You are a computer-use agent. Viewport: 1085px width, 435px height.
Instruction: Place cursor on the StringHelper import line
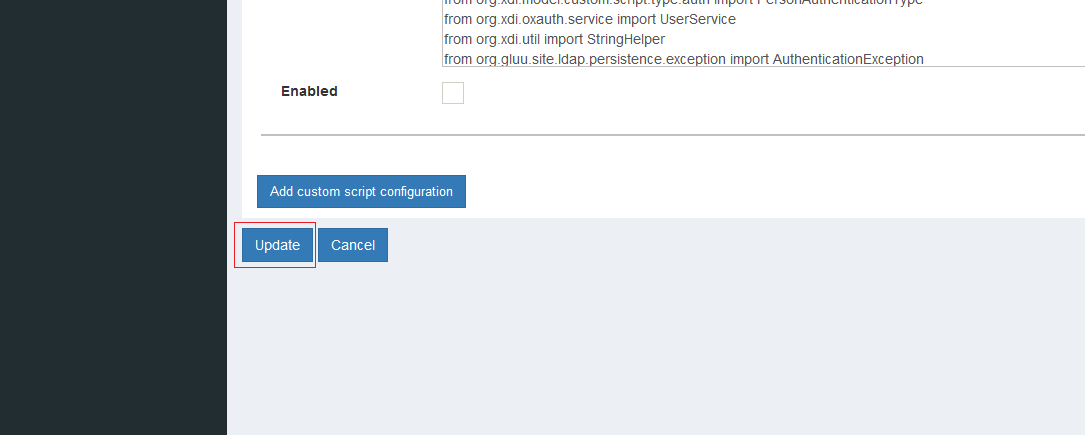point(554,39)
